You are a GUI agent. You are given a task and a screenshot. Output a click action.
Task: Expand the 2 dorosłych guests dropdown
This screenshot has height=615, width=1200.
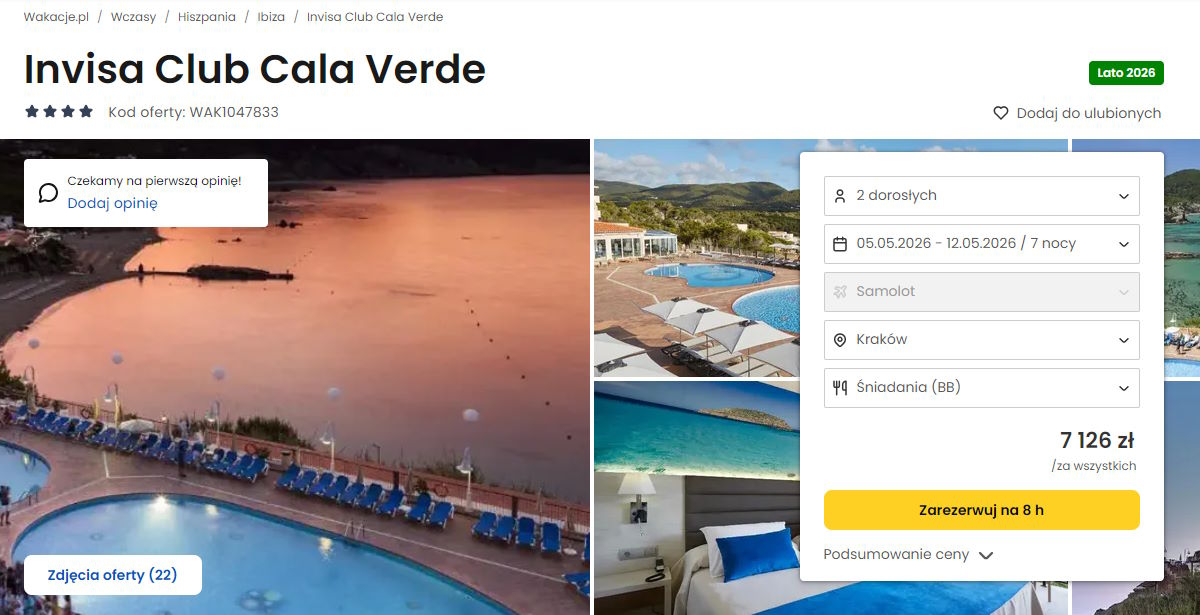coord(982,196)
